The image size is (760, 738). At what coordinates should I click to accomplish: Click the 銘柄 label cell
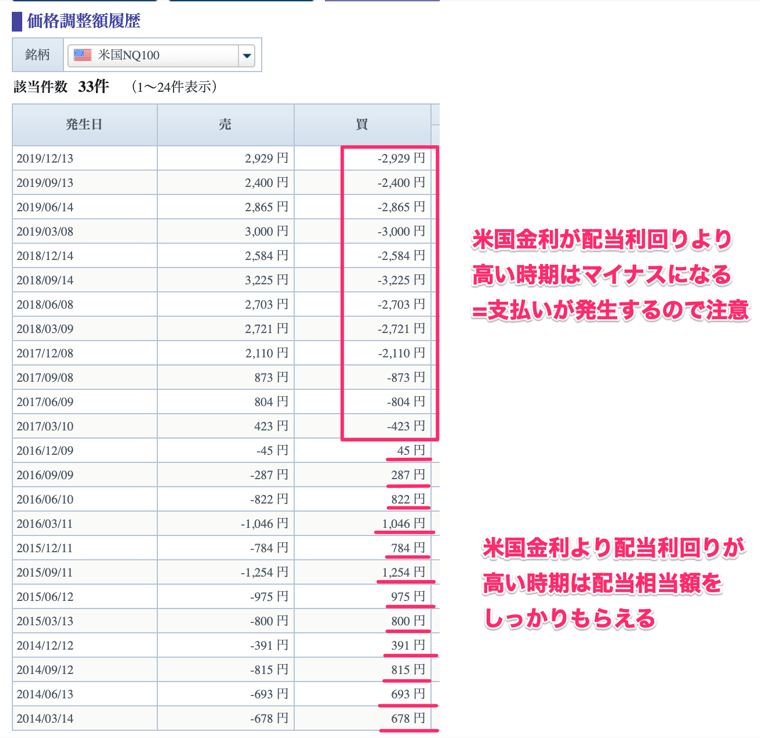[38, 55]
